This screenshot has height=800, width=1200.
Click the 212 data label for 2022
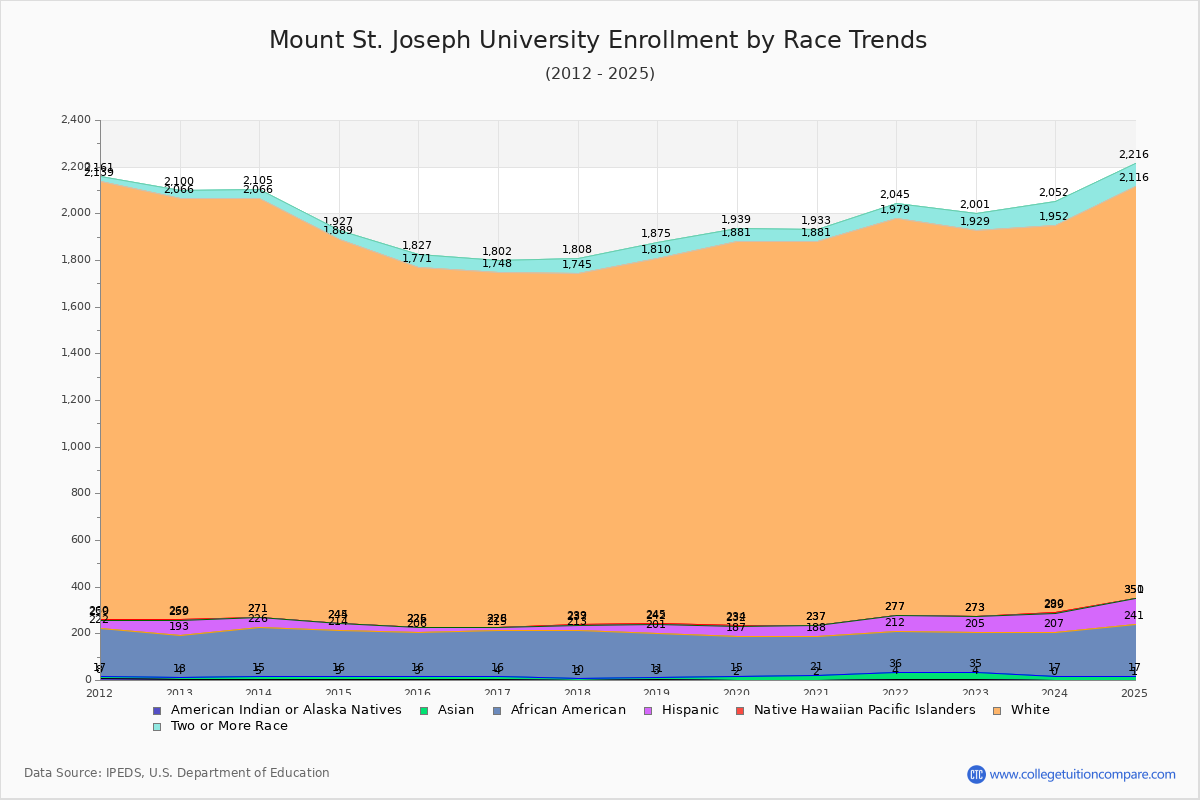click(895, 623)
